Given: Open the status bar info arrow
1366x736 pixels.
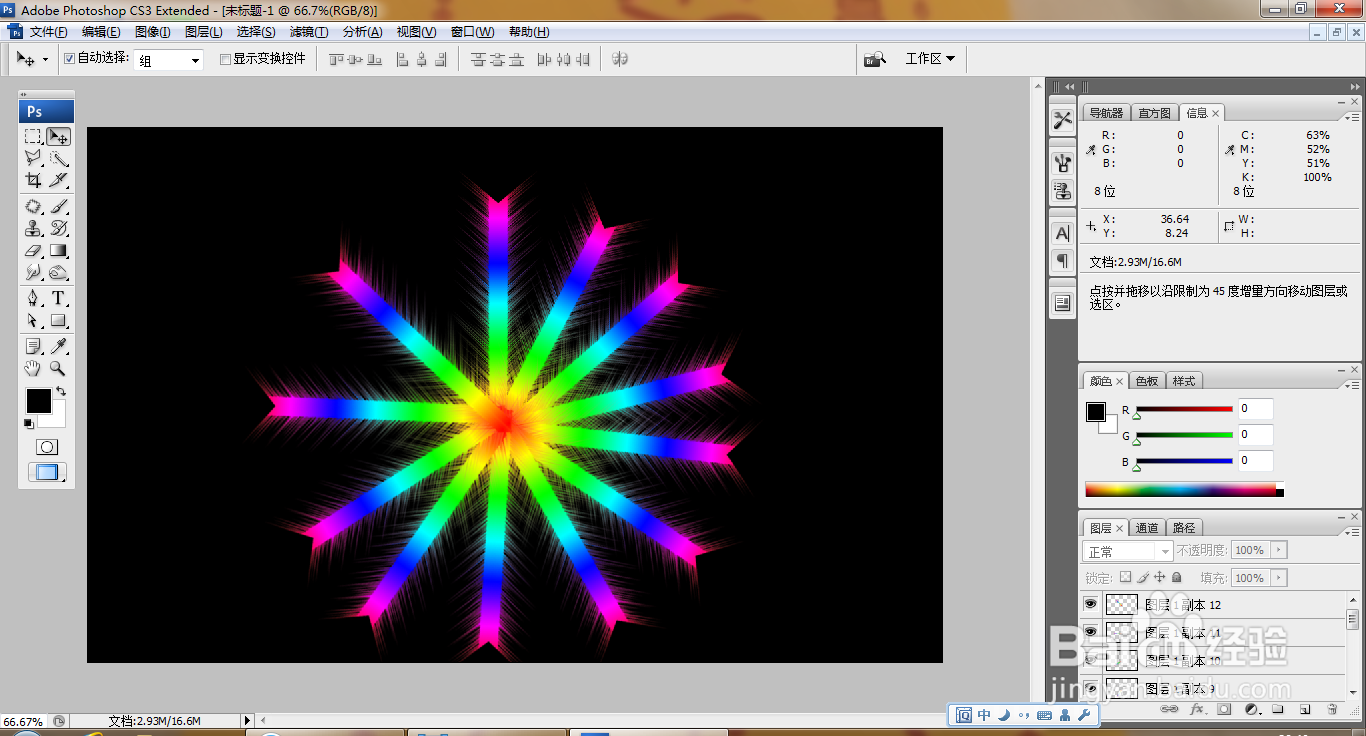Looking at the screenshot, I should coord(248,720).
